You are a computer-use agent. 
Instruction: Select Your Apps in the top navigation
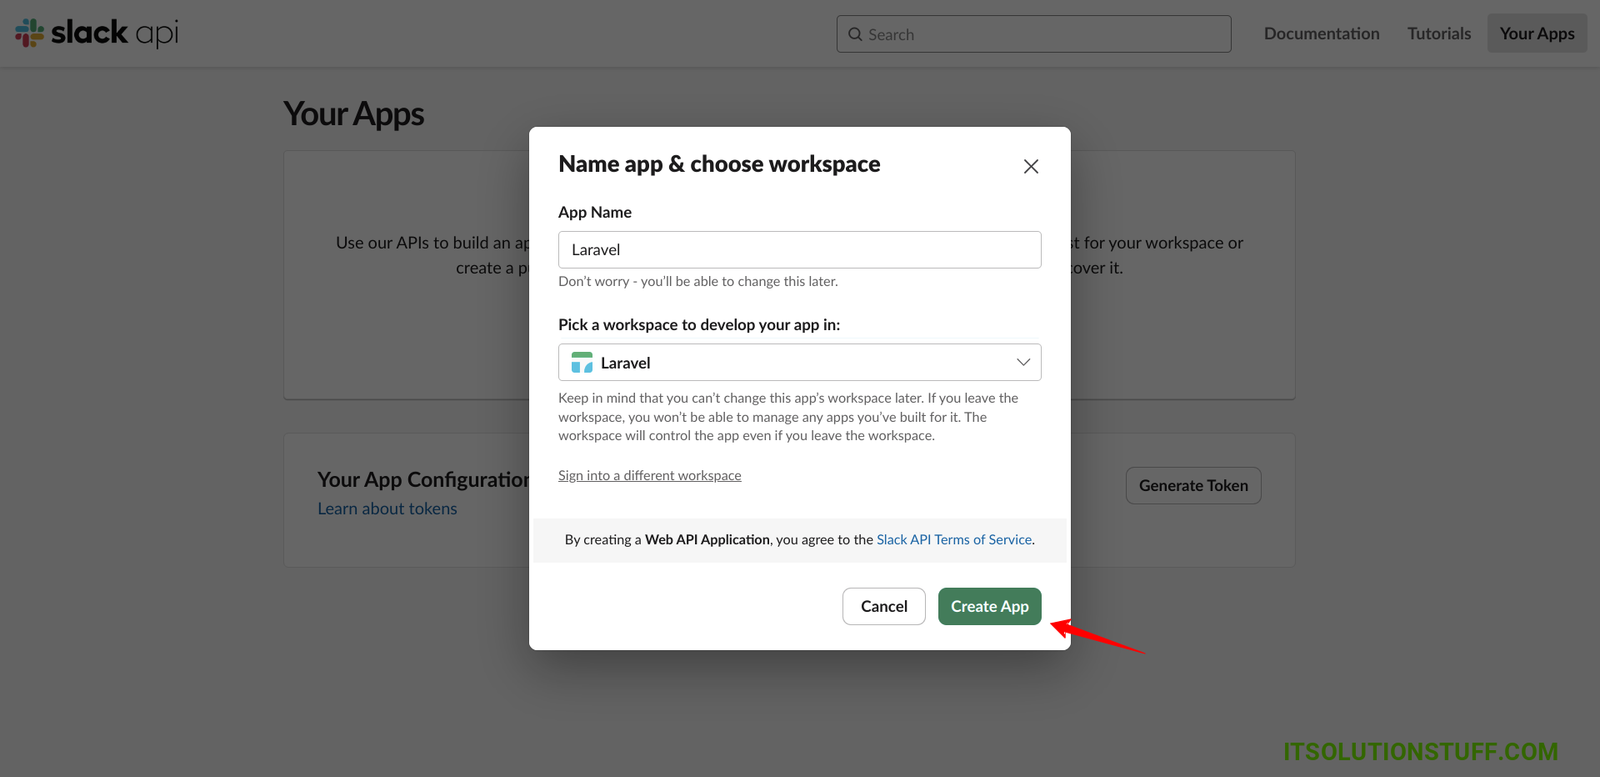point(1536,34)
